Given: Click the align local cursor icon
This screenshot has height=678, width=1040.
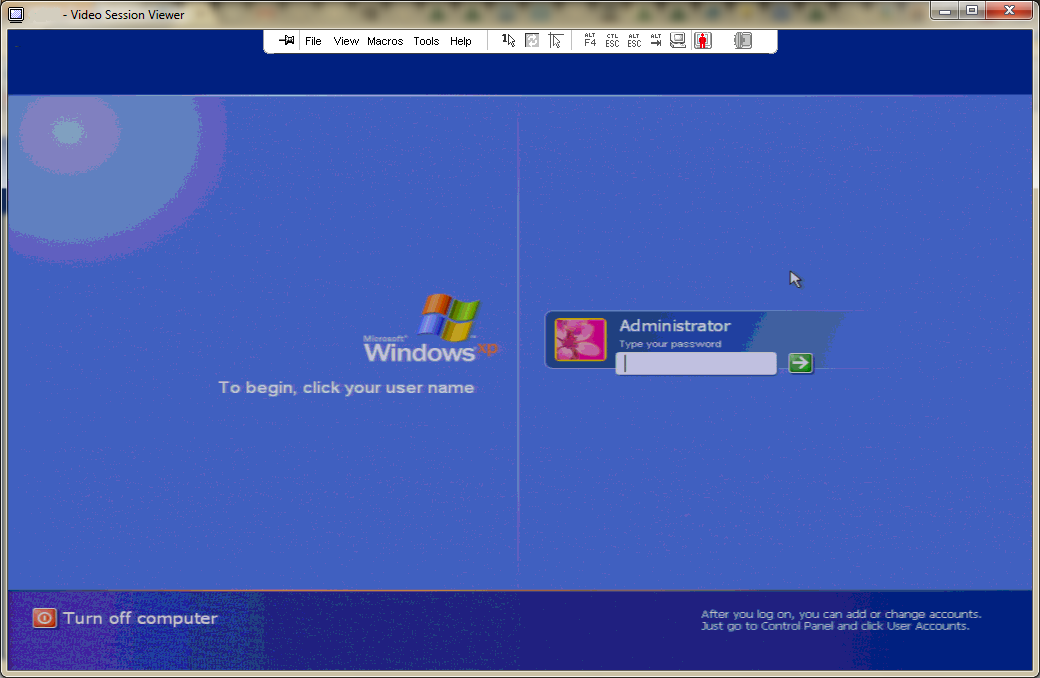Looking at the screenshot, I should 556,40.
